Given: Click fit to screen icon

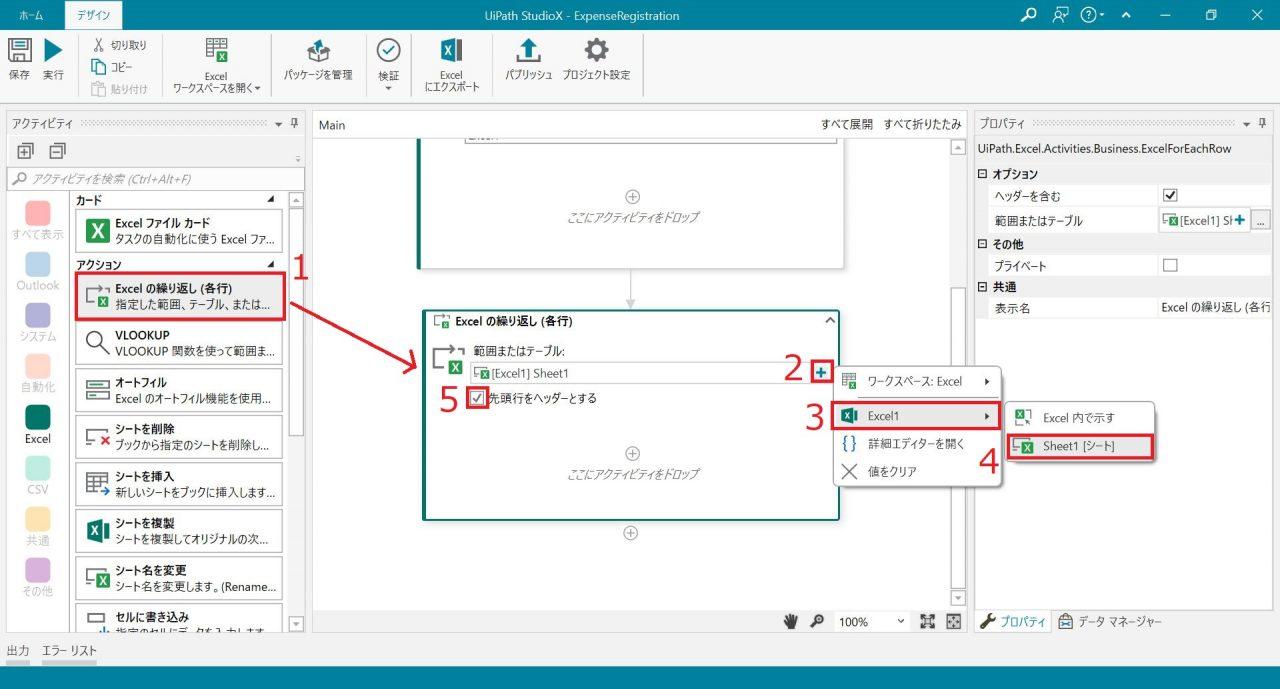Looking at the screenshot, I should [x=927, y=621].
